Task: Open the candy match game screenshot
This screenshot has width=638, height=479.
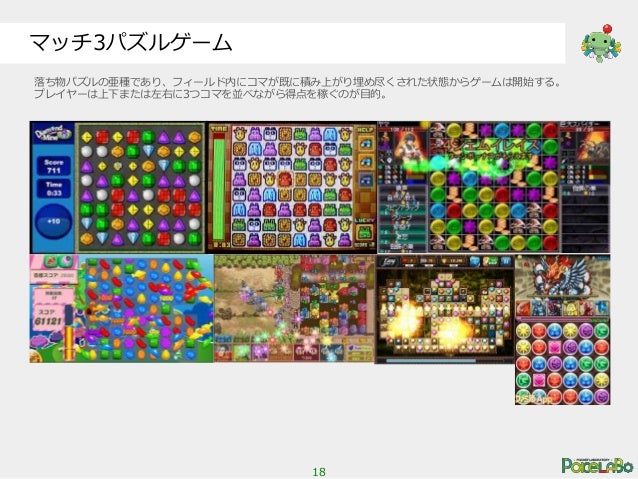Action: tap(121, 308)
